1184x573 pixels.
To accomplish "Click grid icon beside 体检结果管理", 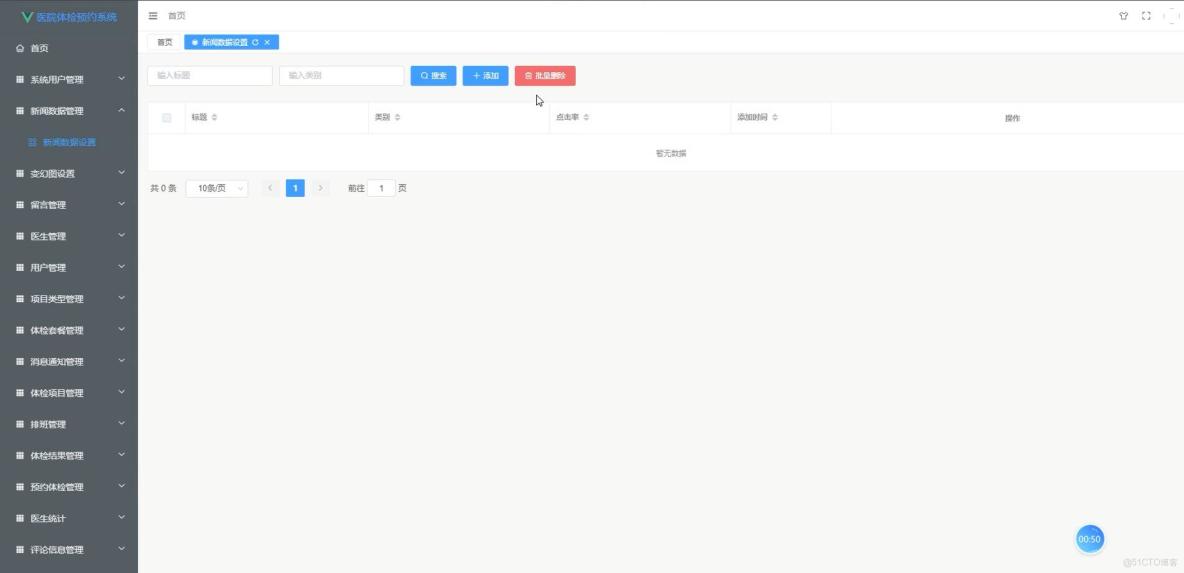I will point(20,456).
